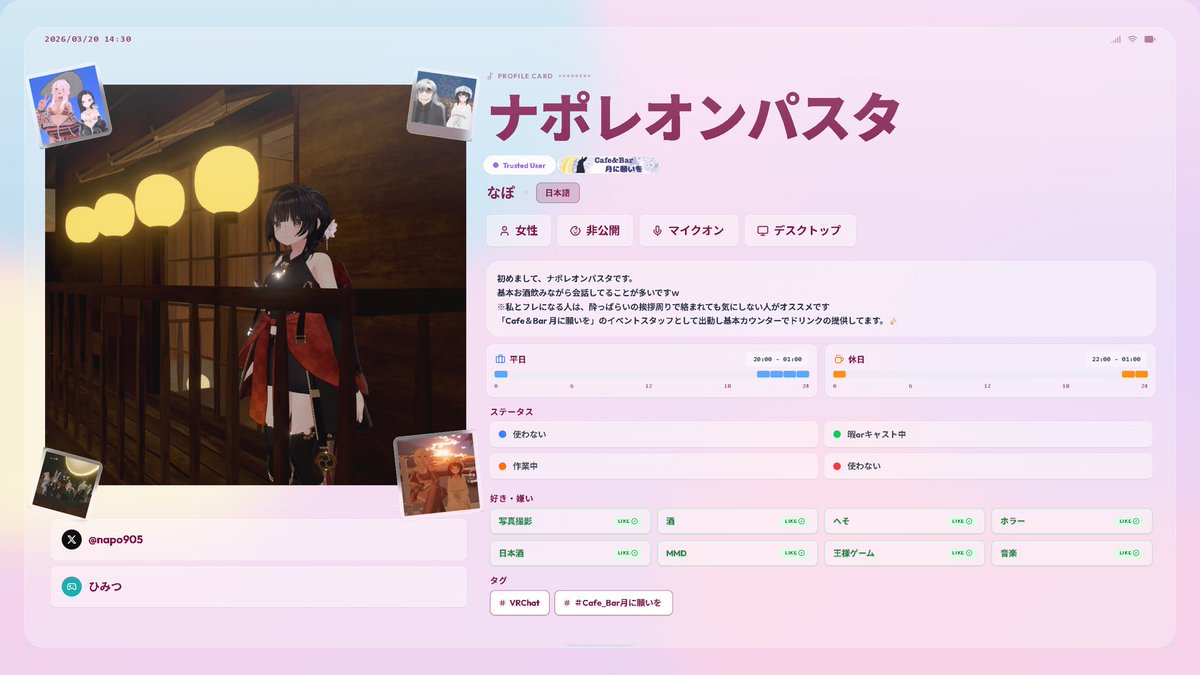Click the self-introduction text box
The width and height of the screenshot is (1200, 675).
pyautogui.click(x=821, y=299)
